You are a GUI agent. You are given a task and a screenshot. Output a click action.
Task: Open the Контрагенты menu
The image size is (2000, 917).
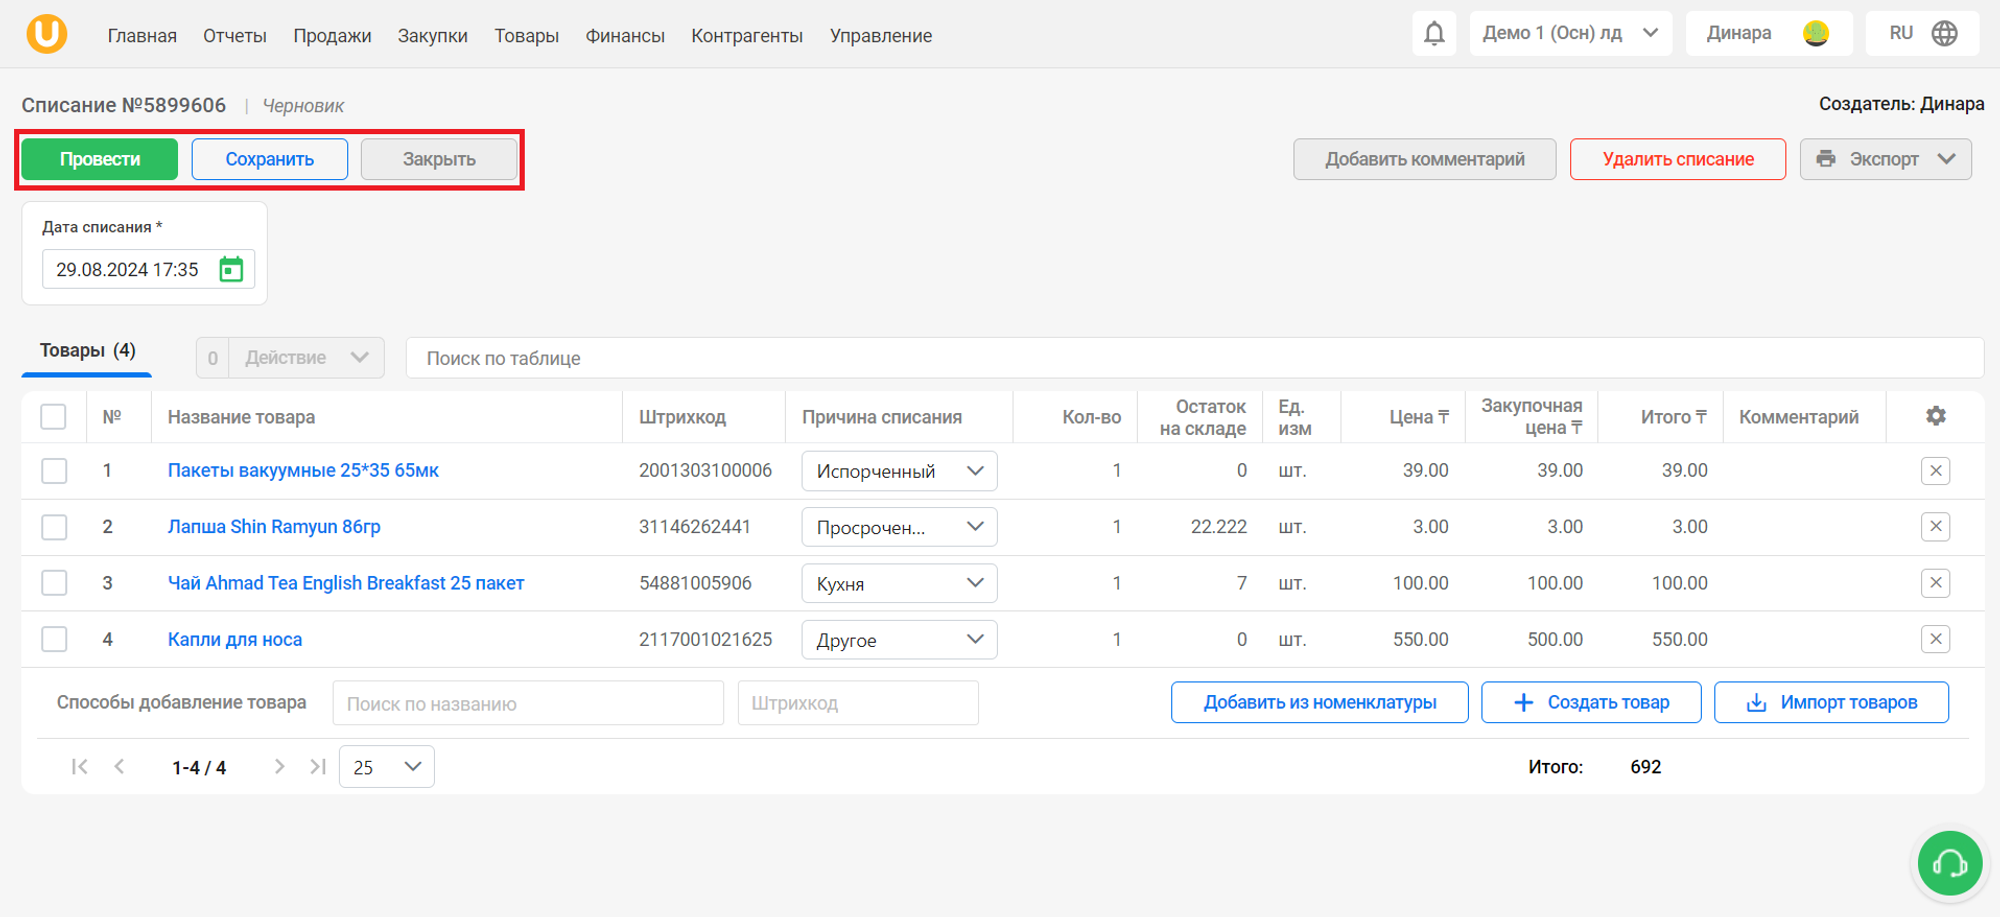(747, 36)
